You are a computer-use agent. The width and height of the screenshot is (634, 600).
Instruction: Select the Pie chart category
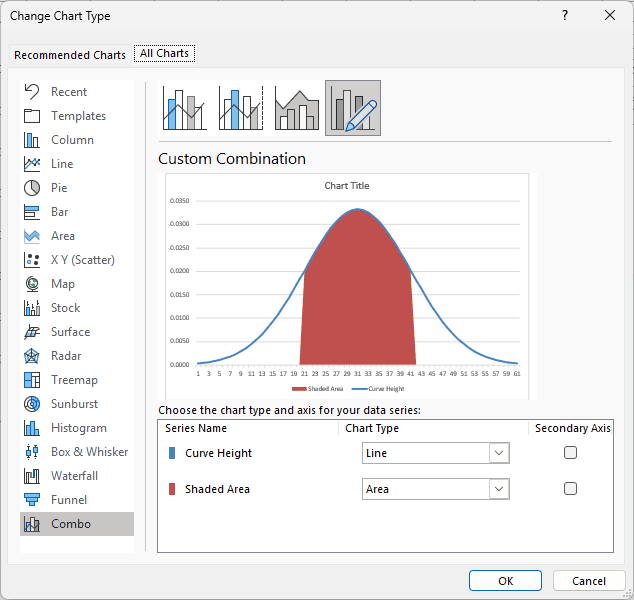77,188
